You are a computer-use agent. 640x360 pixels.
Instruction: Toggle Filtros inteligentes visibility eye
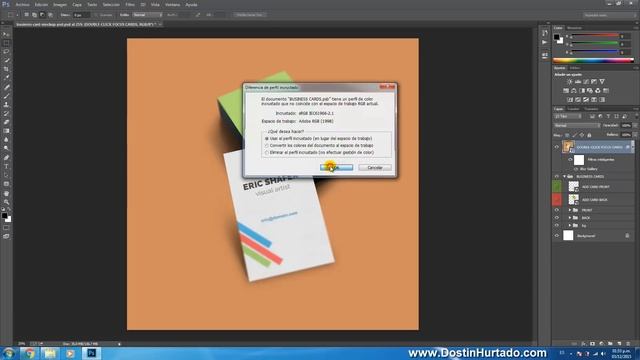pyautogui.click(x=570, y=160)
